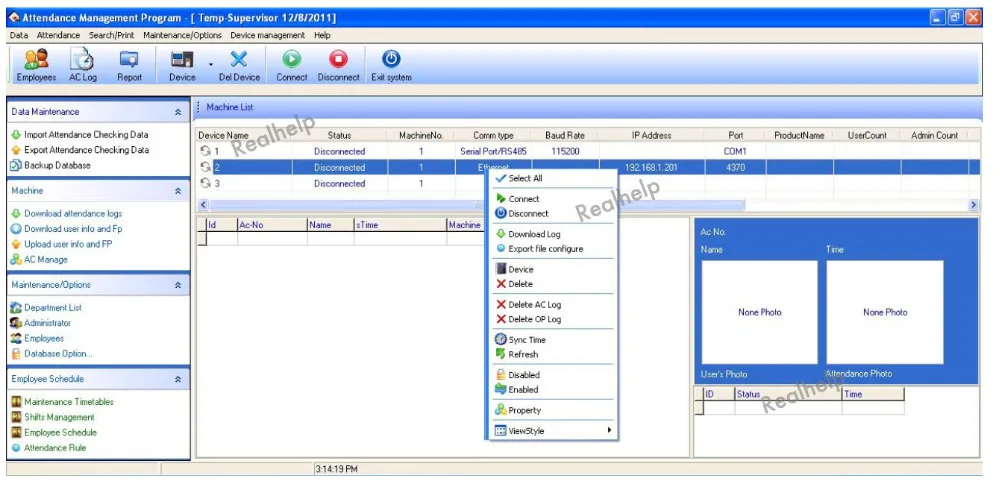Screen dimensions: 1000x484
Task: Open the Maintenance/Options menu
Action: click(182, 35)
